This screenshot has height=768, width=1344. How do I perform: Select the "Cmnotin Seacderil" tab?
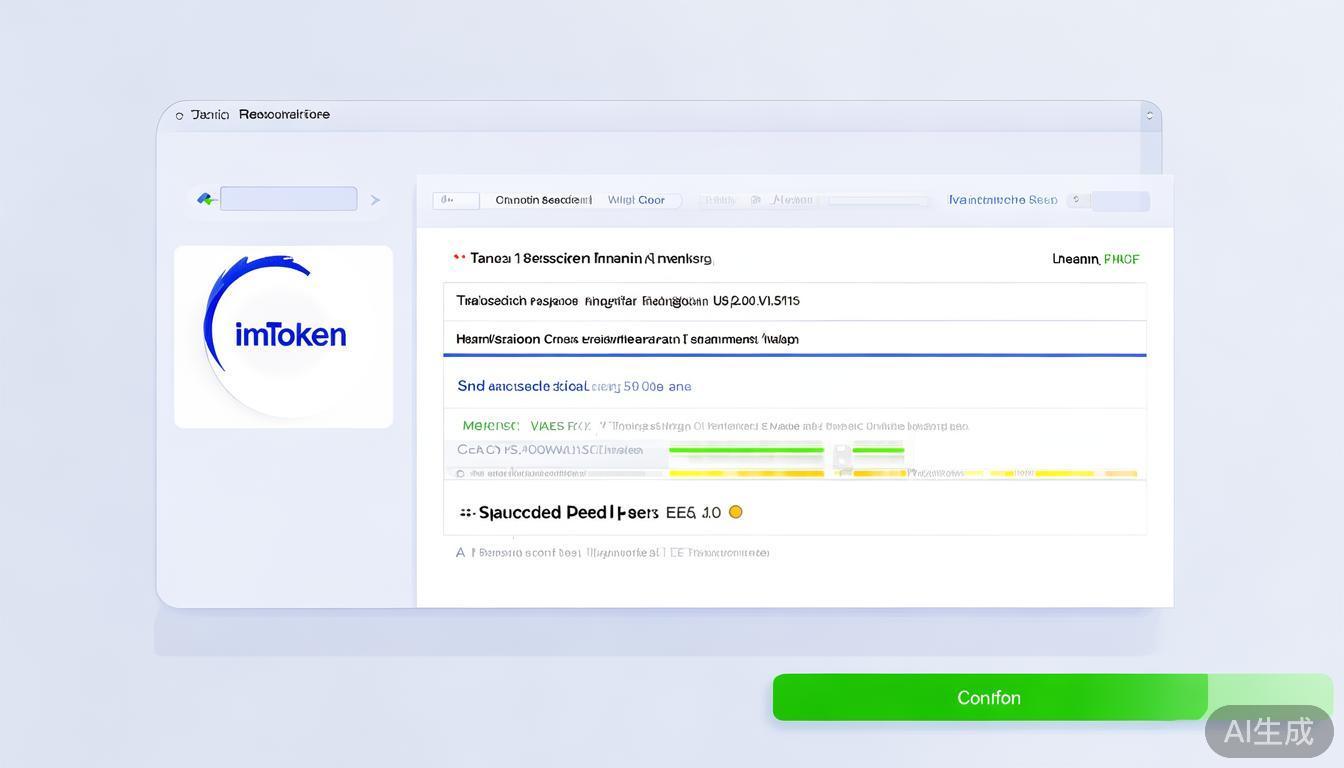[543, 200]
